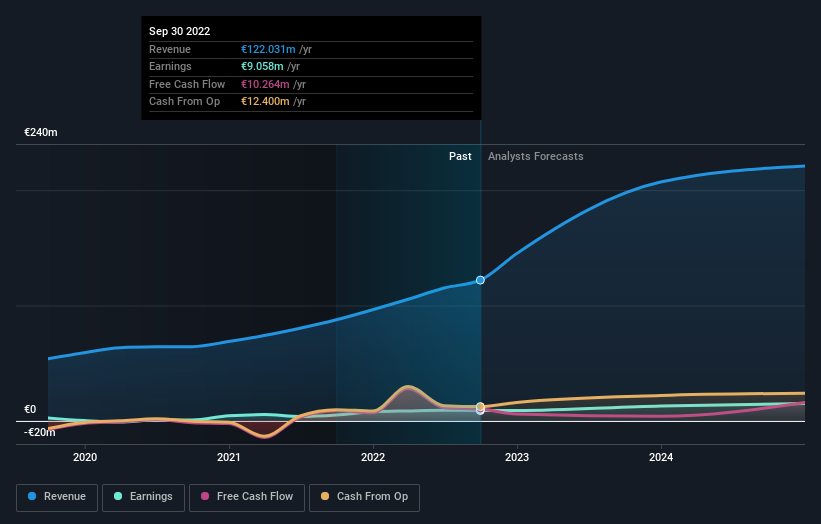Image resolution: width=821 pixels, height=524 pixels.
Task: Select the Revenue data point marker on chart
Action: pos(480,280)
